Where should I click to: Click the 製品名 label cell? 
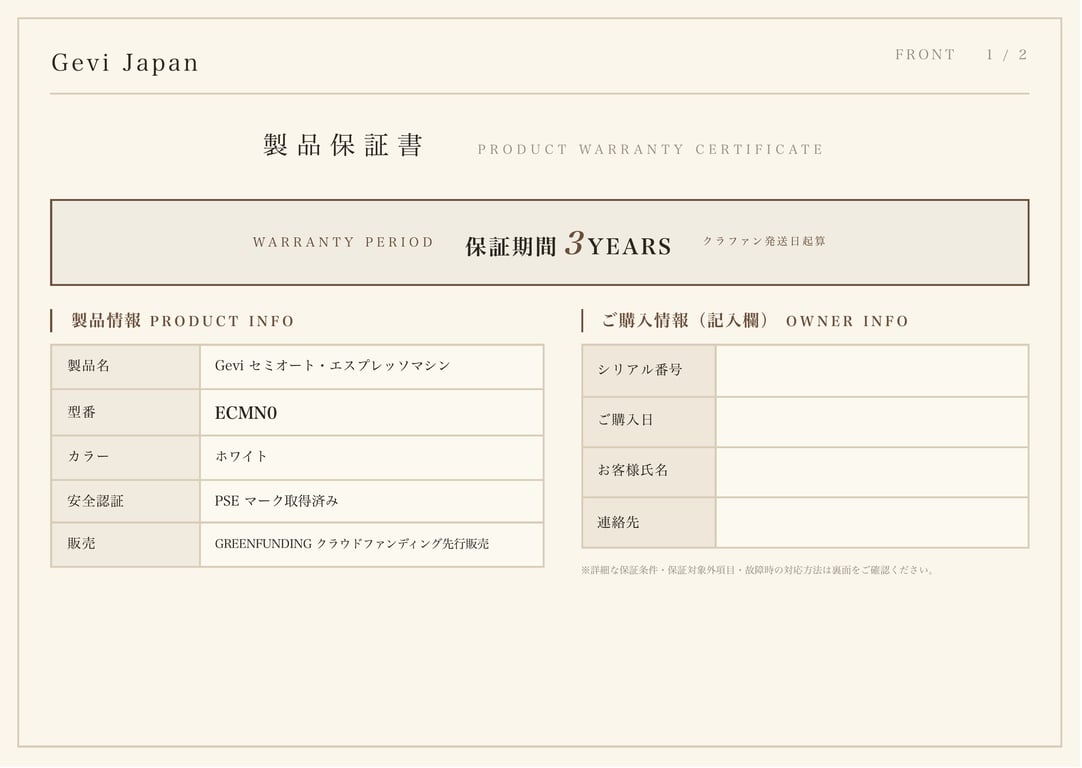pos(126,366)
